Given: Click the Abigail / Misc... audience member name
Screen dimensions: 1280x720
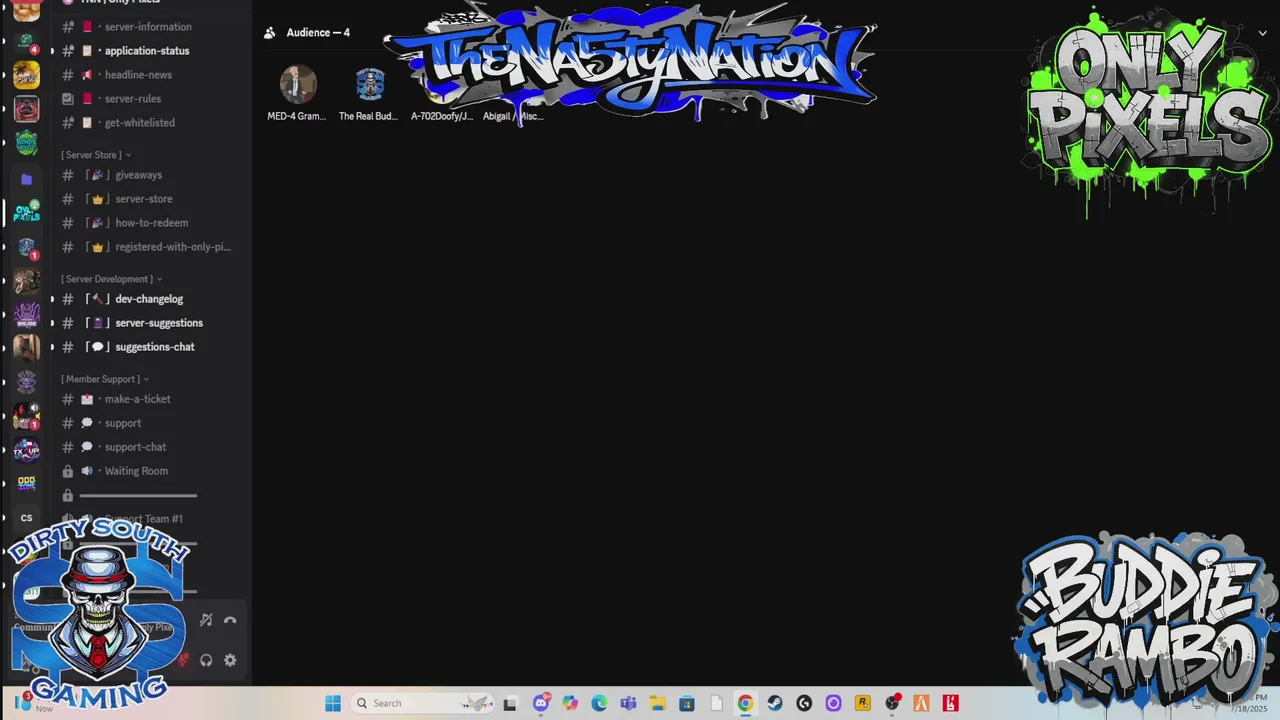Looking at the screenshot, I should click(513, 116).
